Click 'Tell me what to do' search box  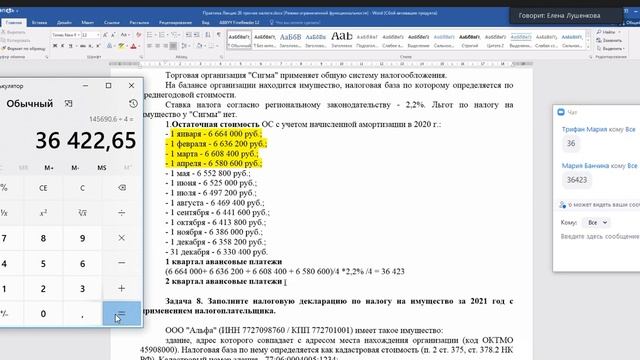(x=295, y=22)
